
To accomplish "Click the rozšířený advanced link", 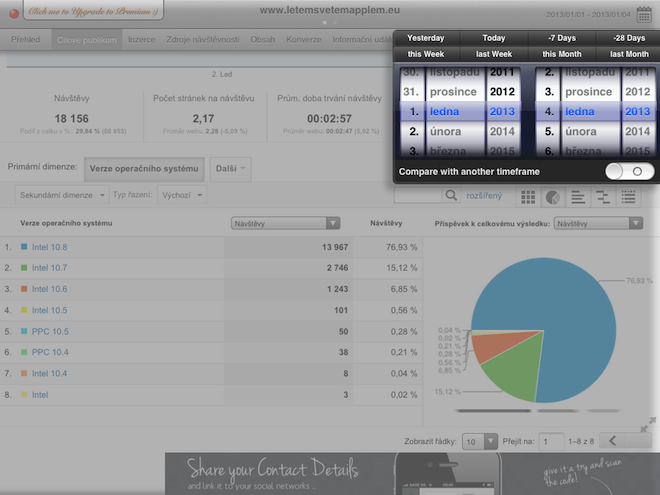I will [484, 196].
